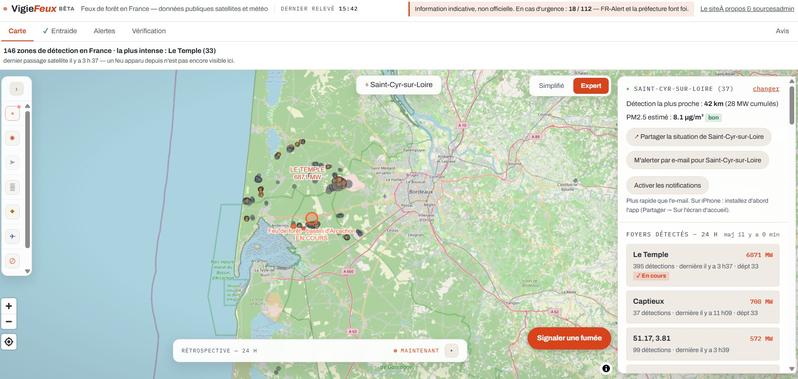Viewport: 798px width, 379px height.
Task: Open Le Temple fire entry card
Action: pyautogui.click(x=703, y=265)
